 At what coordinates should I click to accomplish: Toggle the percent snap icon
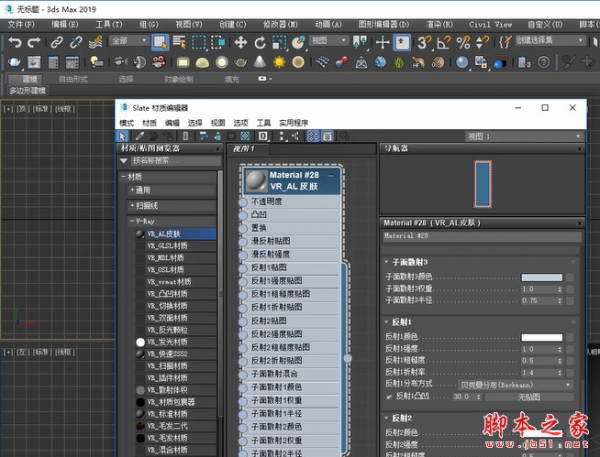461,42
